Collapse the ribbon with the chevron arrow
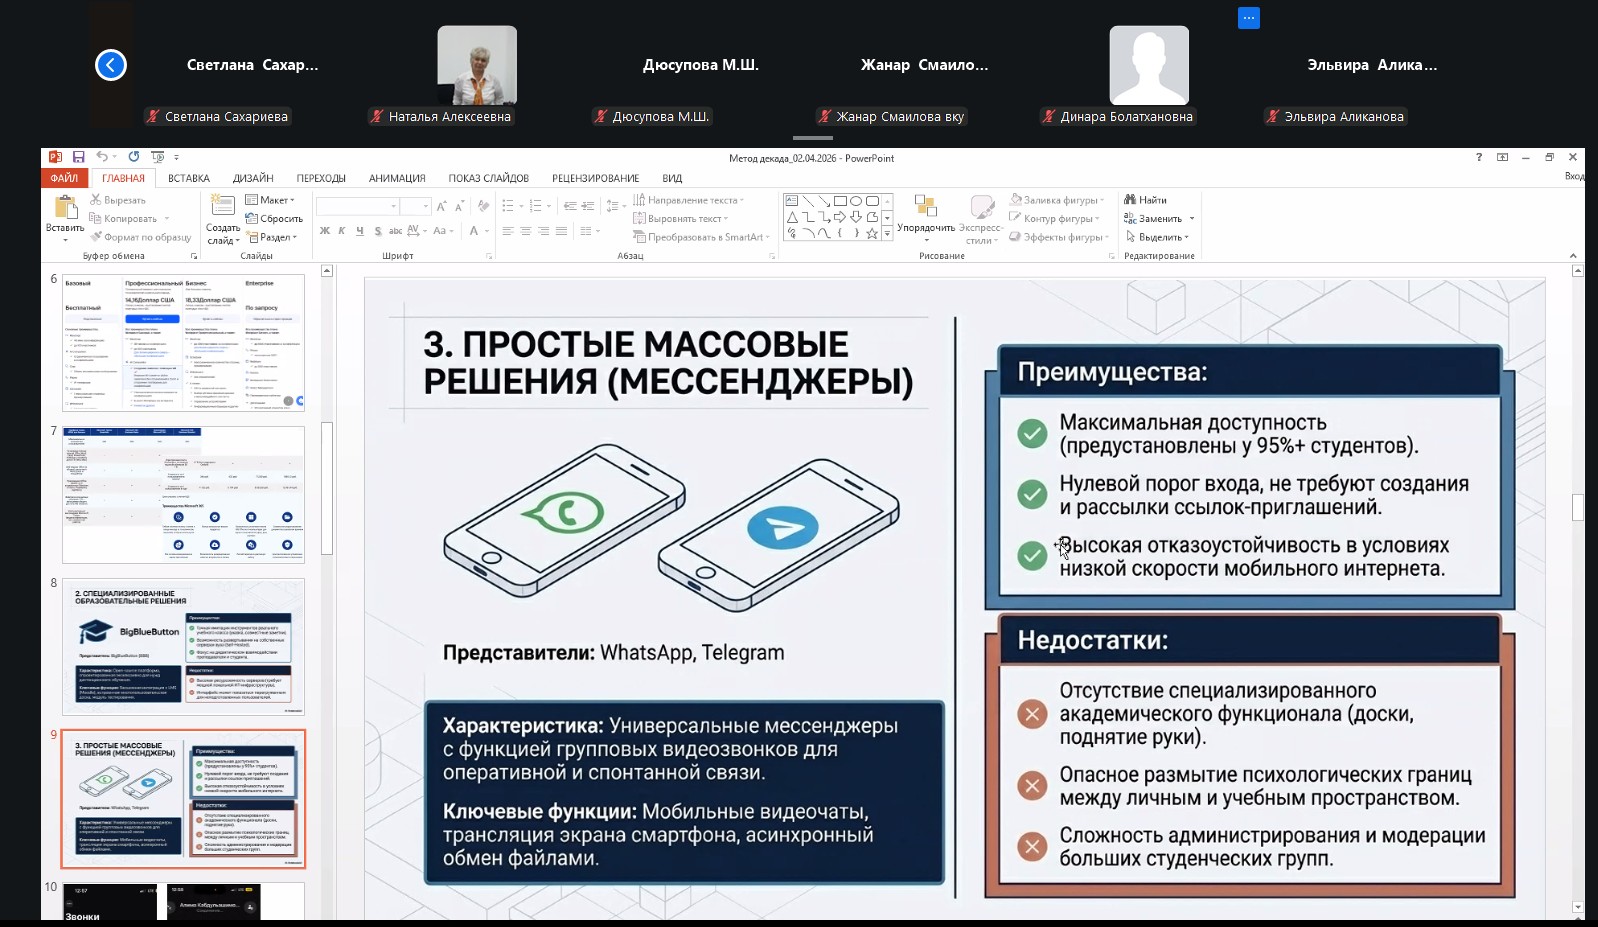This screenshot has height=927, width=1598. (1573, 256)
